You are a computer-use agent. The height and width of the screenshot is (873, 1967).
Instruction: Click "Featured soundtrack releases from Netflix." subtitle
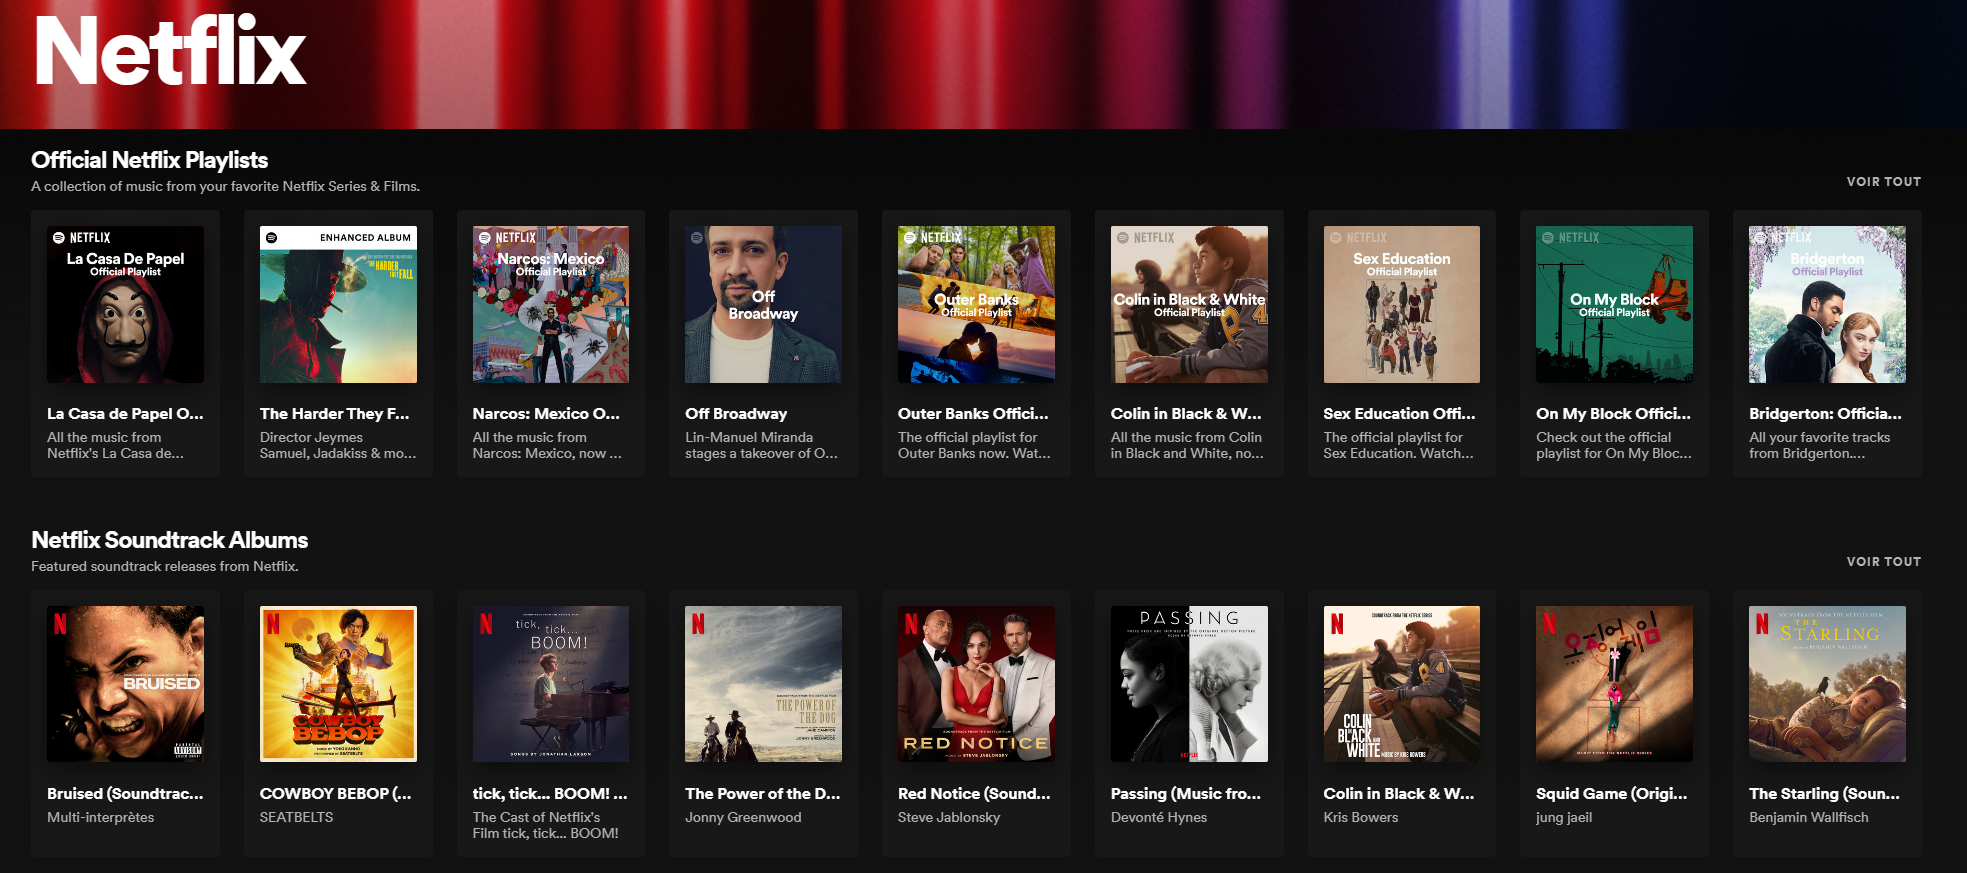tap(165, 567)
